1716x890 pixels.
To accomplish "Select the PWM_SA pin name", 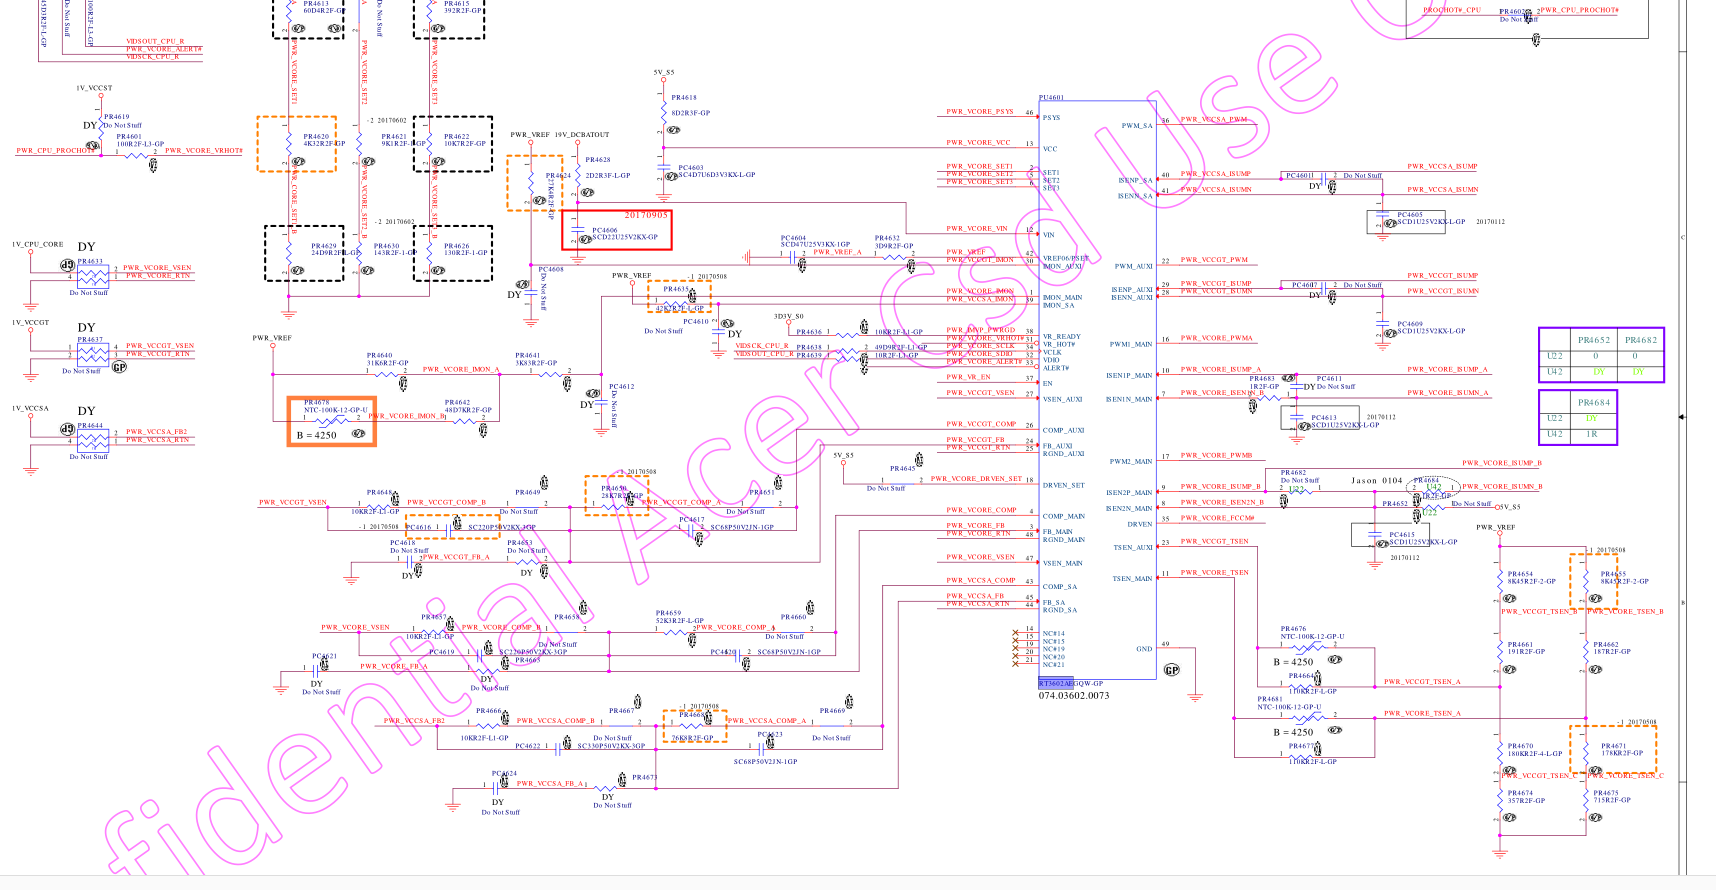I will click(x=1137, y=126).
